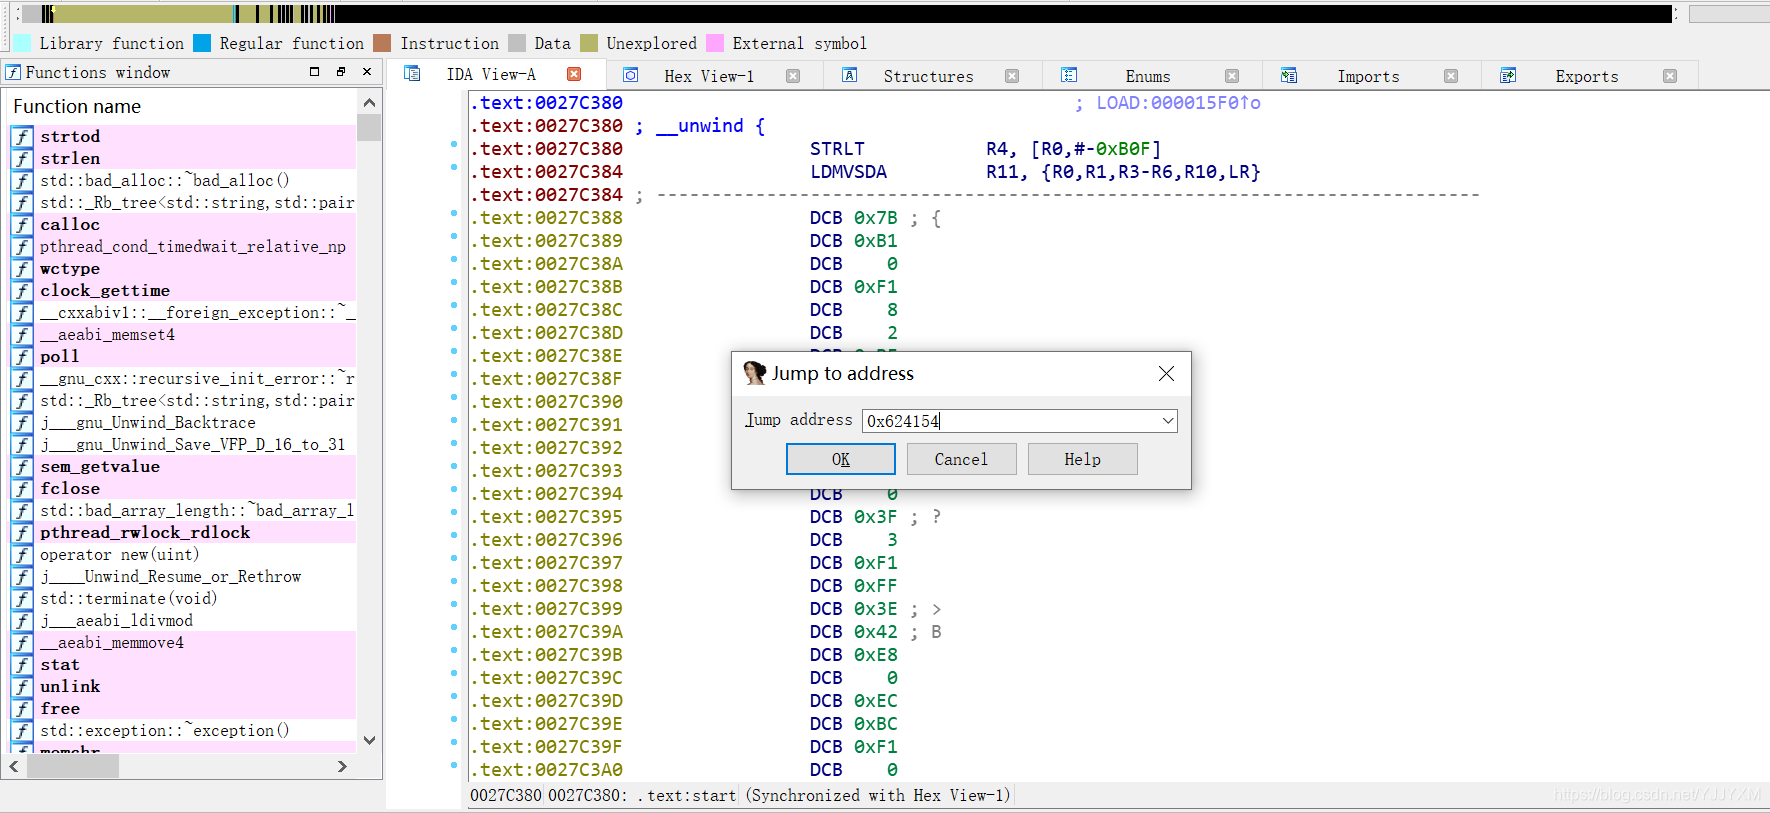This screenshot has width=1770, height=813.
Task: Cancel the Jump to address dialog
Action: point(961,459)
